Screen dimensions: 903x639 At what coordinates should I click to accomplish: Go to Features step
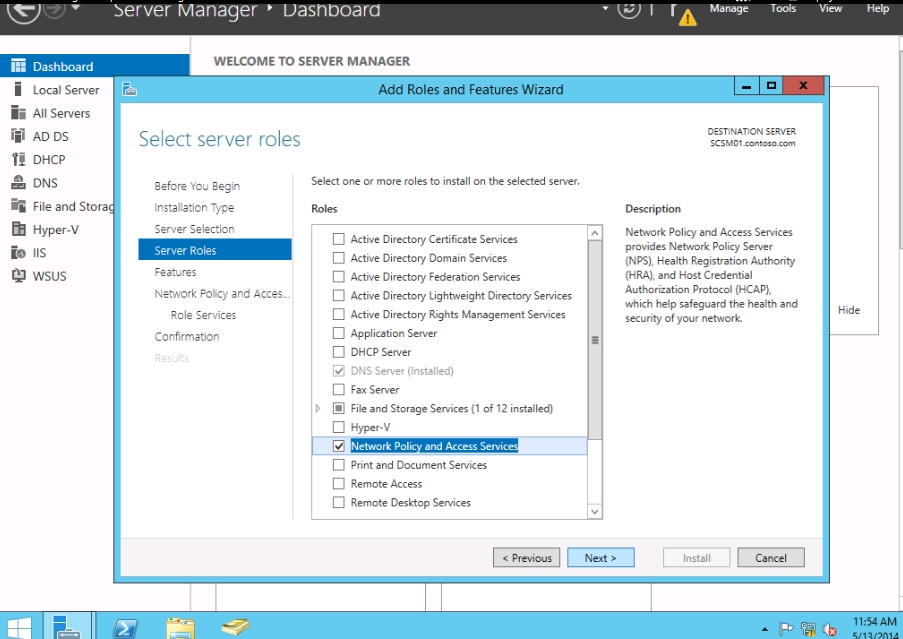175,272
